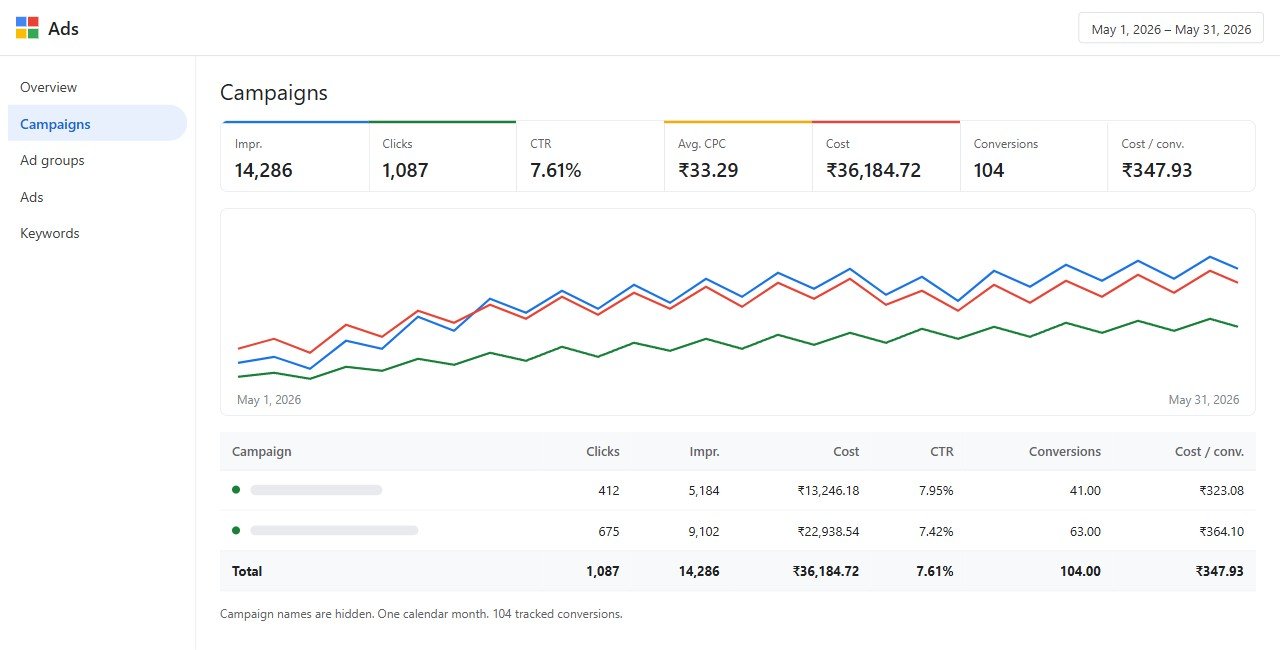
Task: Click the ₹323.08 cost per conversion cell
Action: (1221, 491)
